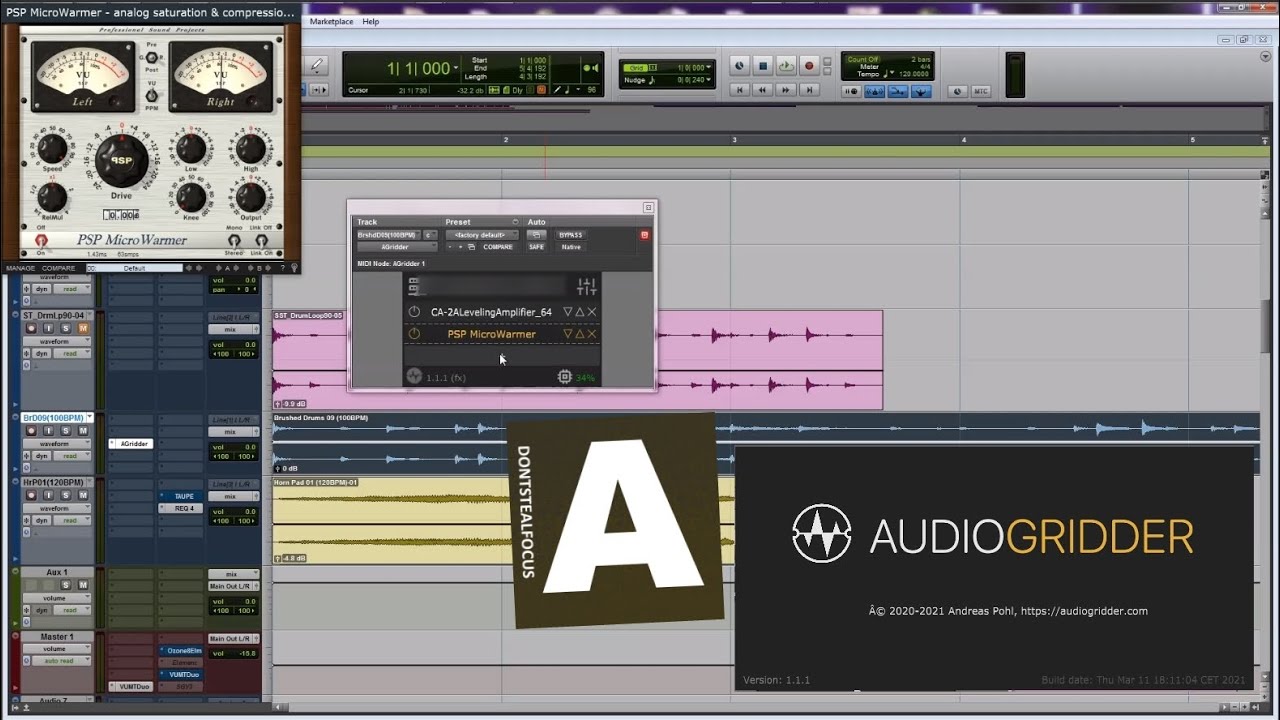
Task: Click the red target button in plugin header
Action: coord(644,235)
